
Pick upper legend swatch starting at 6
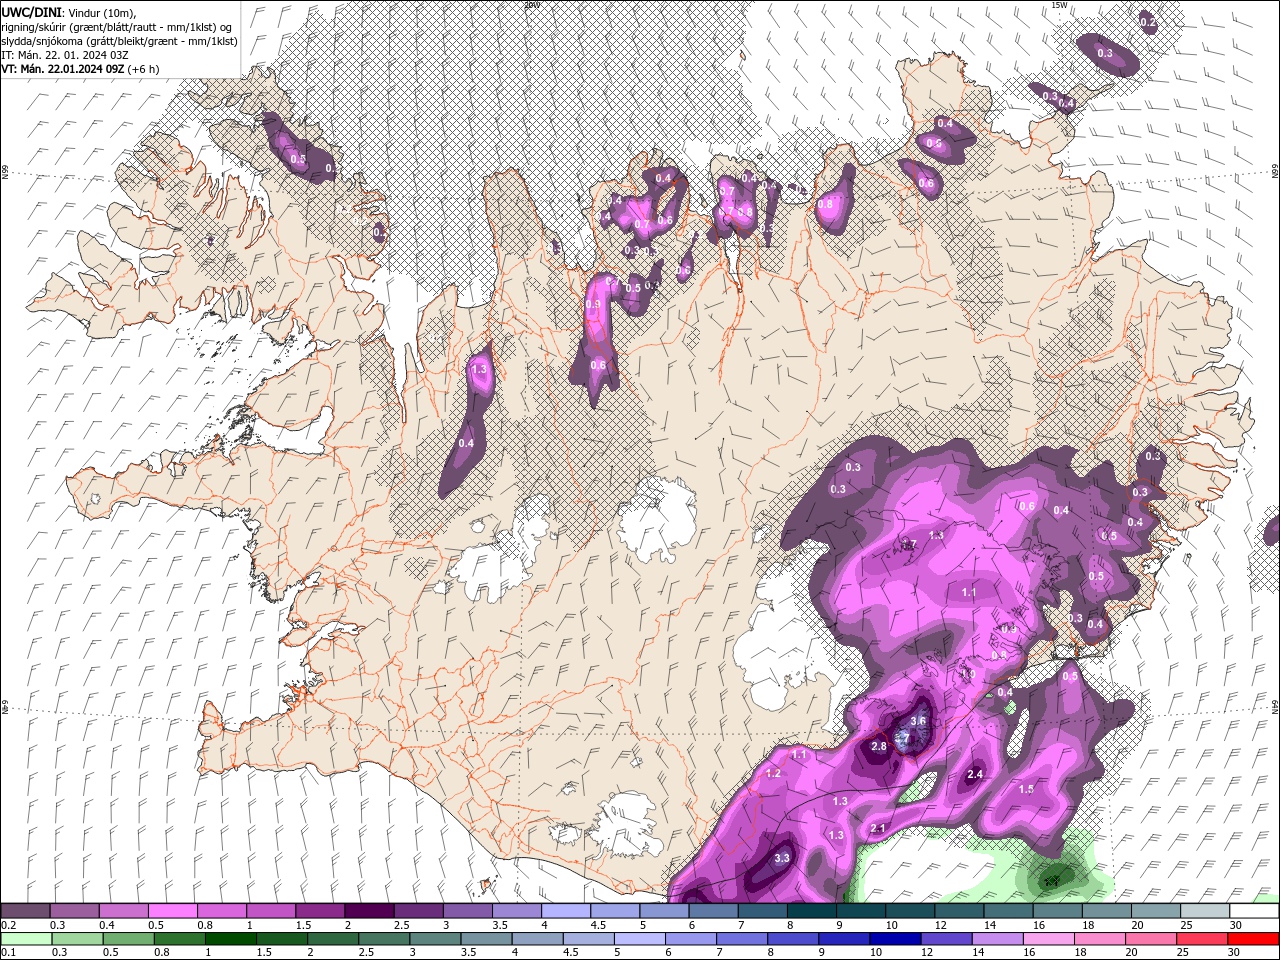(713, 911)
